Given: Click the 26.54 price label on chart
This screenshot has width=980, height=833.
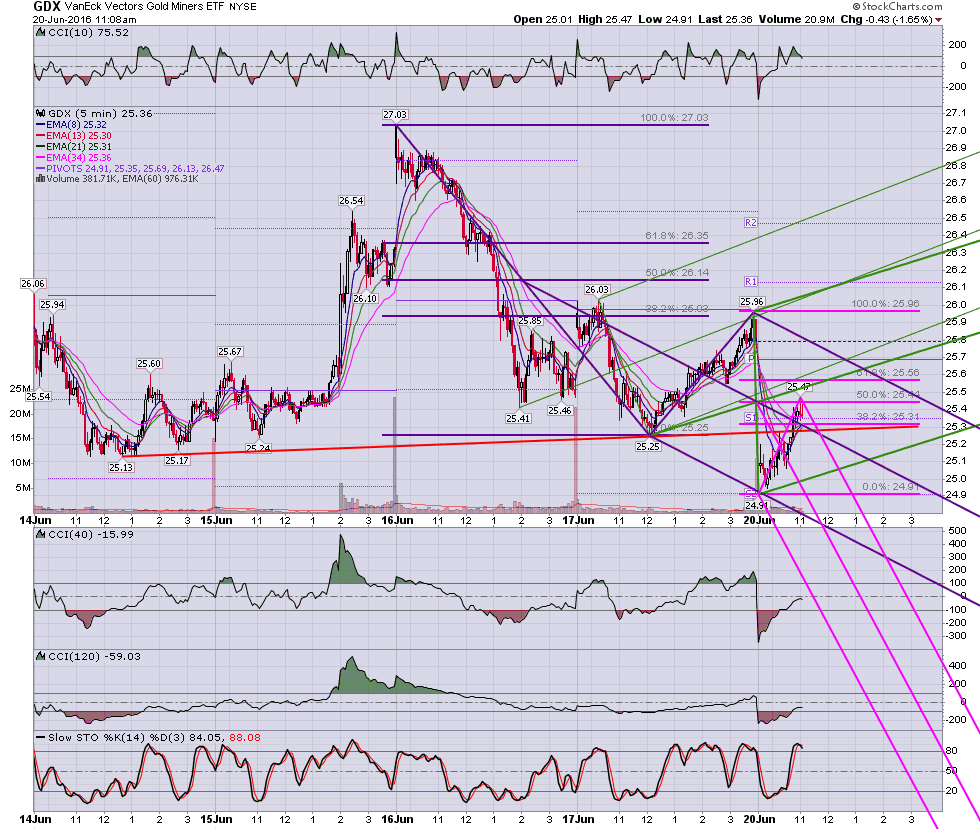Looking at the screenshot, I should 351,201.
